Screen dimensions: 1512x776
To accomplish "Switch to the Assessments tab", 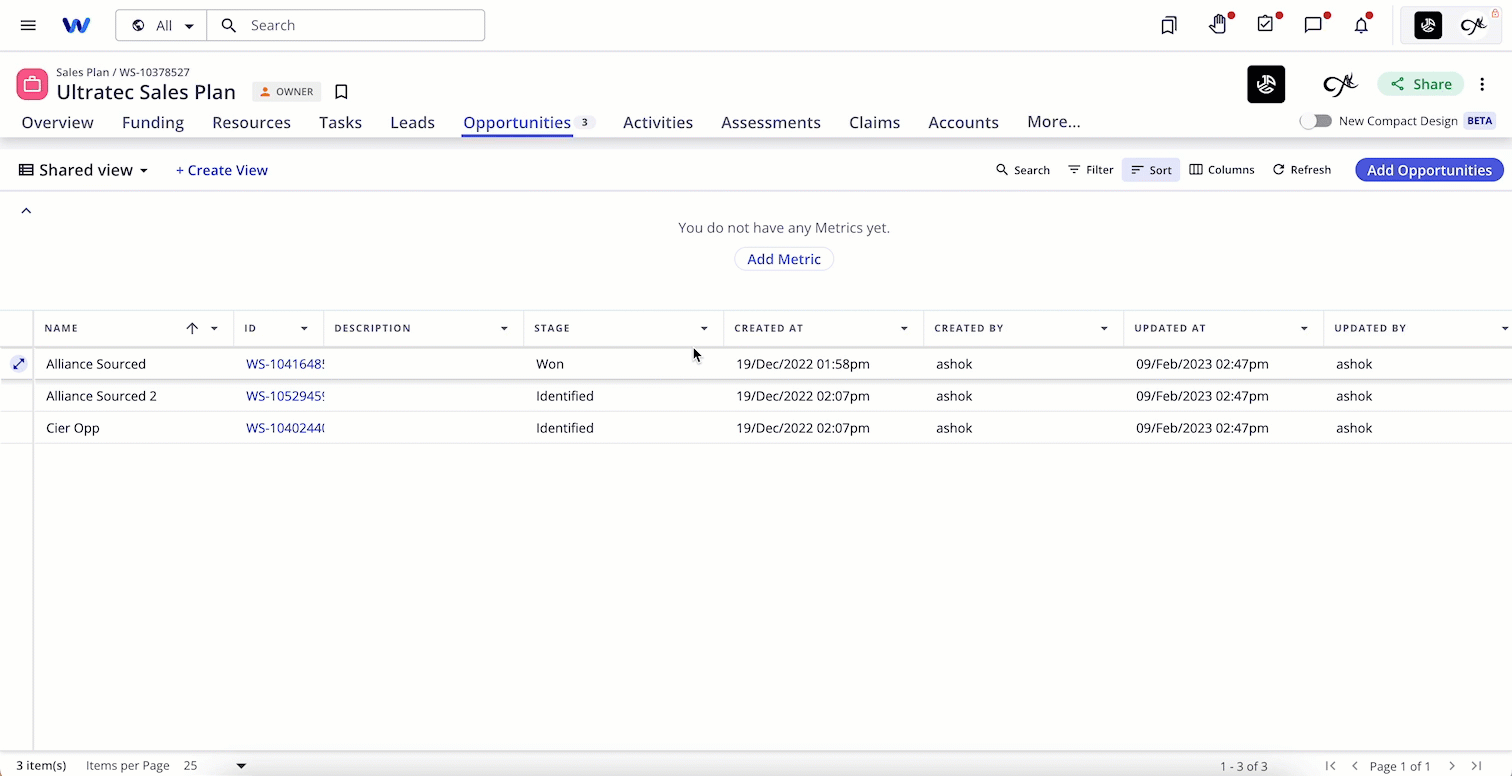I will 771,122.
